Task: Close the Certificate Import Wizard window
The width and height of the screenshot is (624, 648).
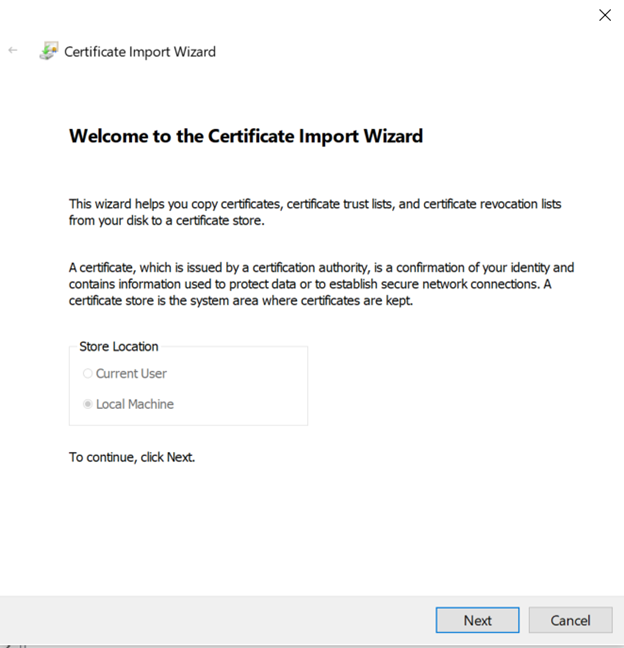Action: pyautogui.click(x=604, y=15)
